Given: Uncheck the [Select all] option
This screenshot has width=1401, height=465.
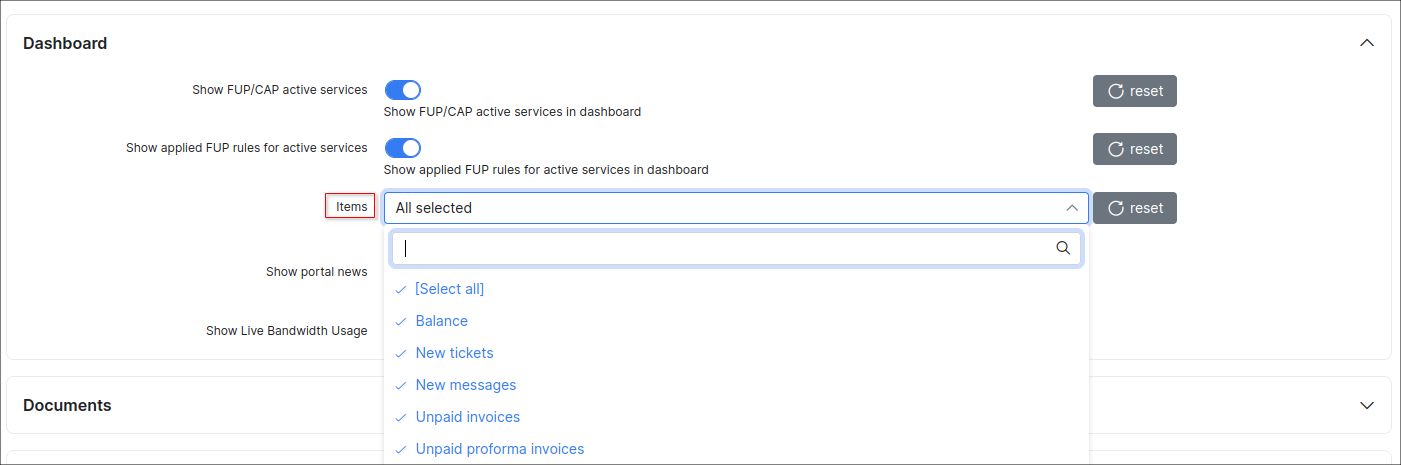Looking at the screenshot, I should (449, 289).
